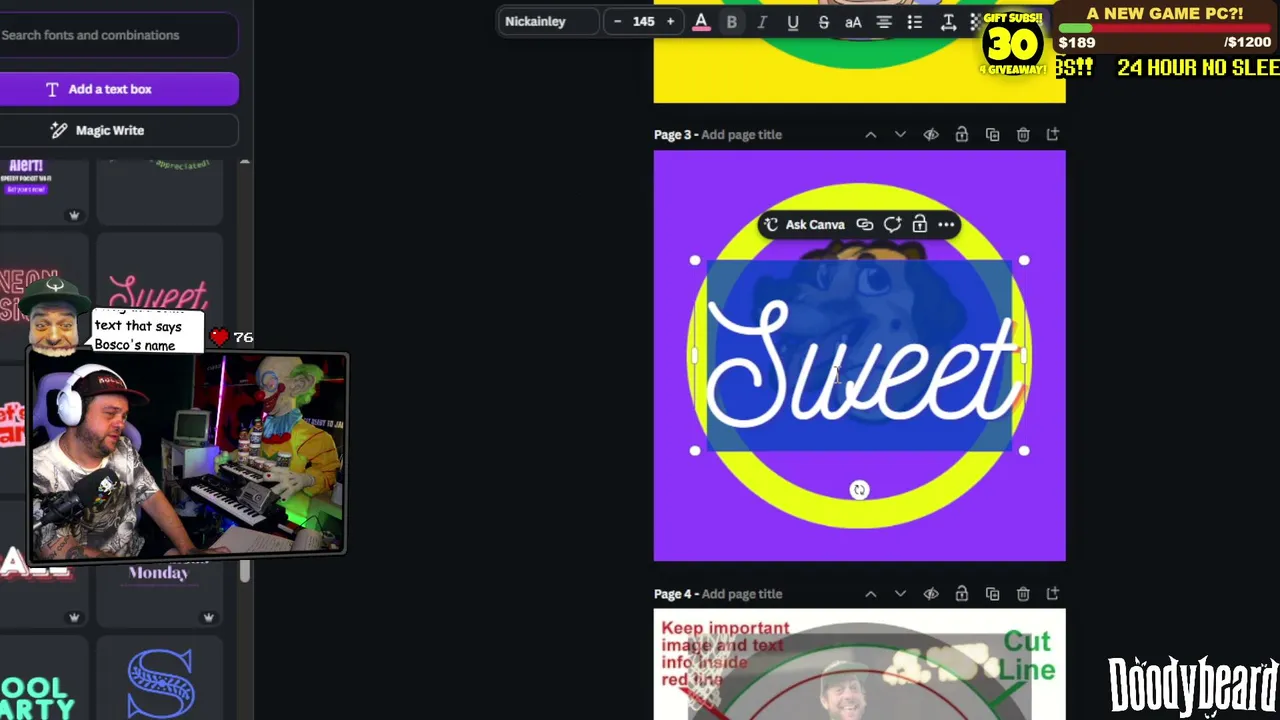Lock the selected Sweet text element
This screenshot has width=1280, height=720.
point(920,225)
